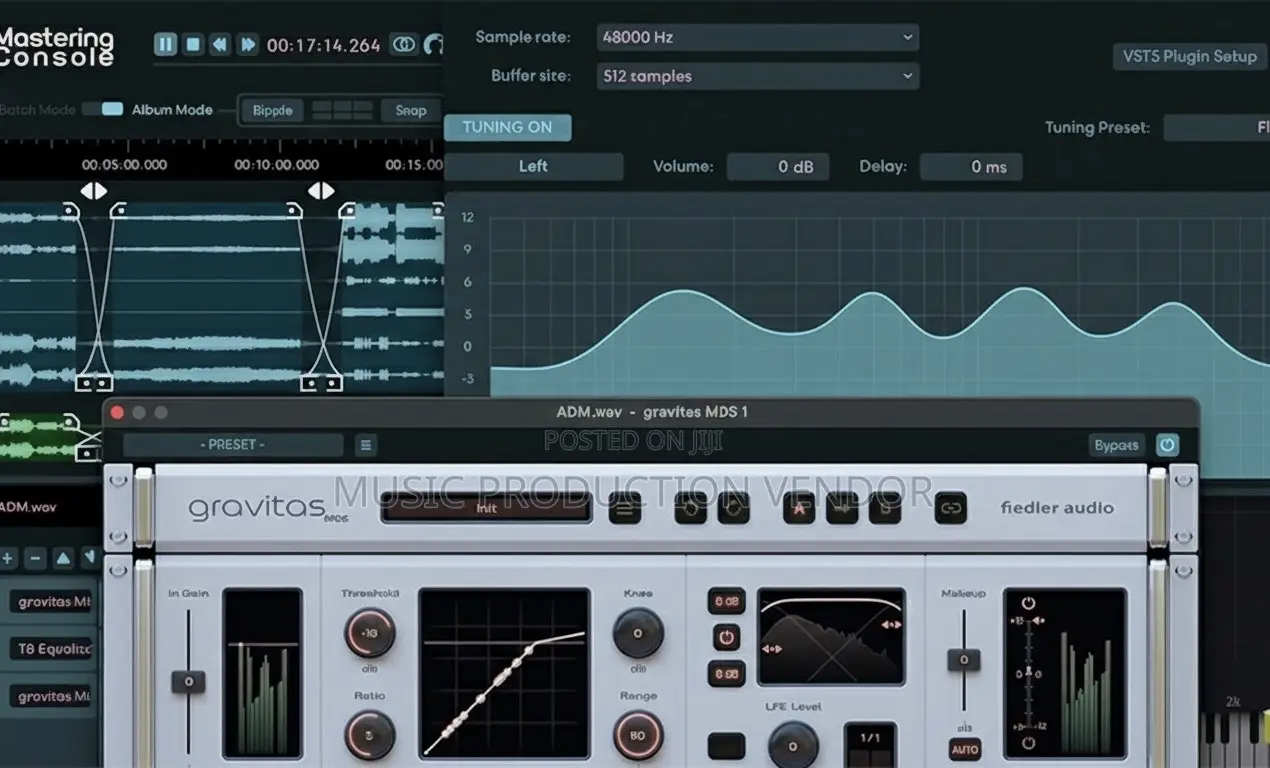The width and height of the screenshot is (1270, 768).
Task: Click the Makeup gain slider handle
Action: (963, 660)
